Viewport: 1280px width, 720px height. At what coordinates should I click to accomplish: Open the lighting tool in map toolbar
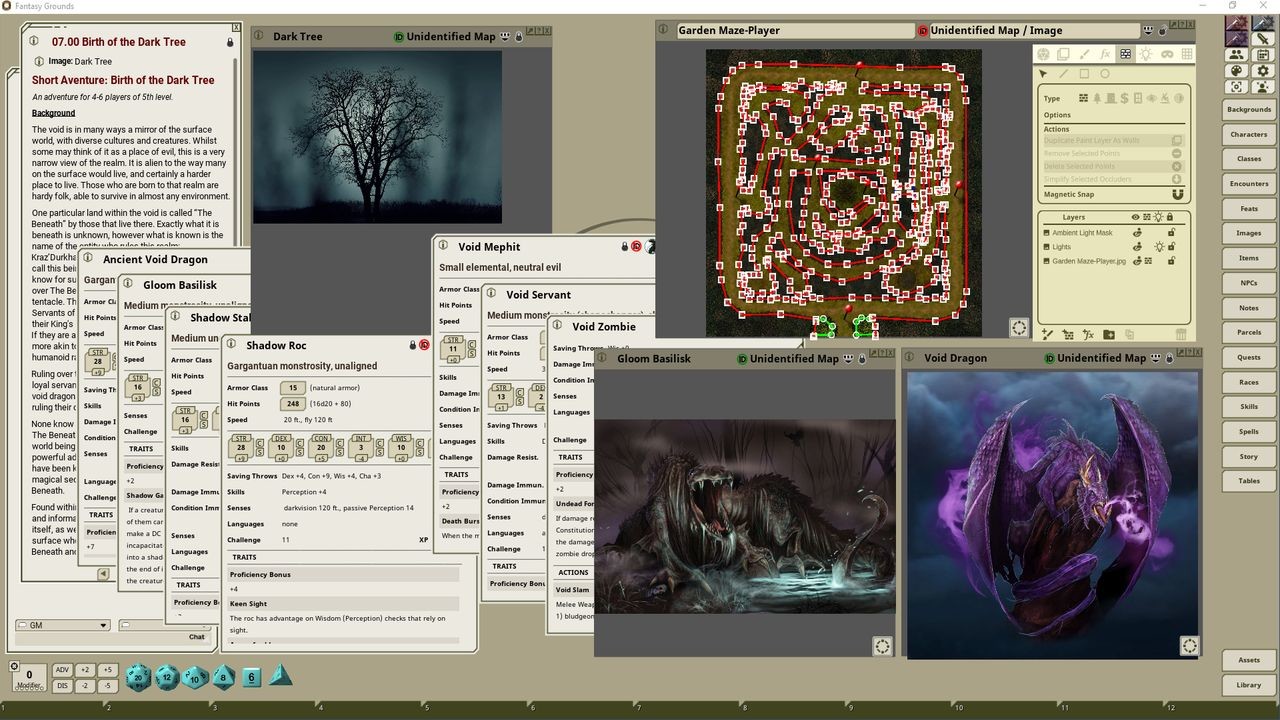[1146, 54]
